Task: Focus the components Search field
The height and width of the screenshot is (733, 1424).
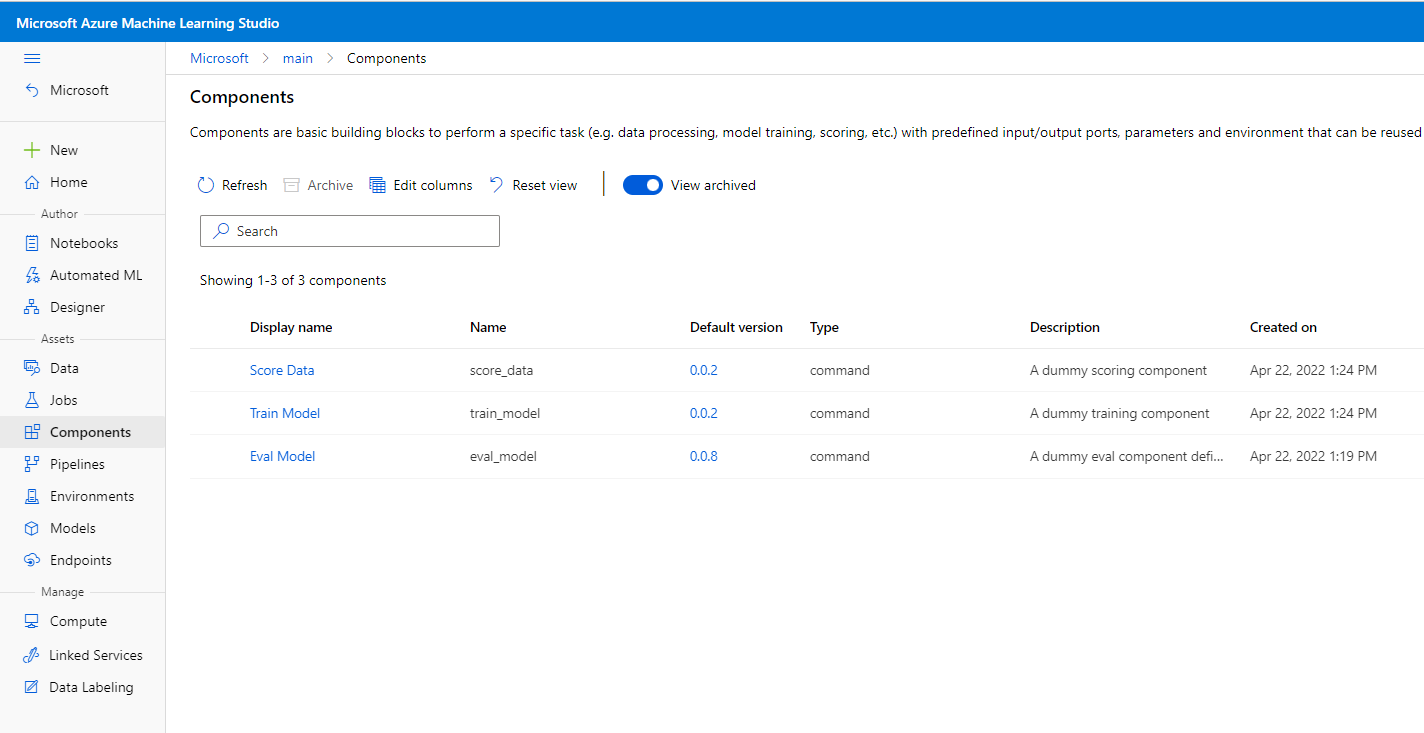Action: [x=350, y=231]
